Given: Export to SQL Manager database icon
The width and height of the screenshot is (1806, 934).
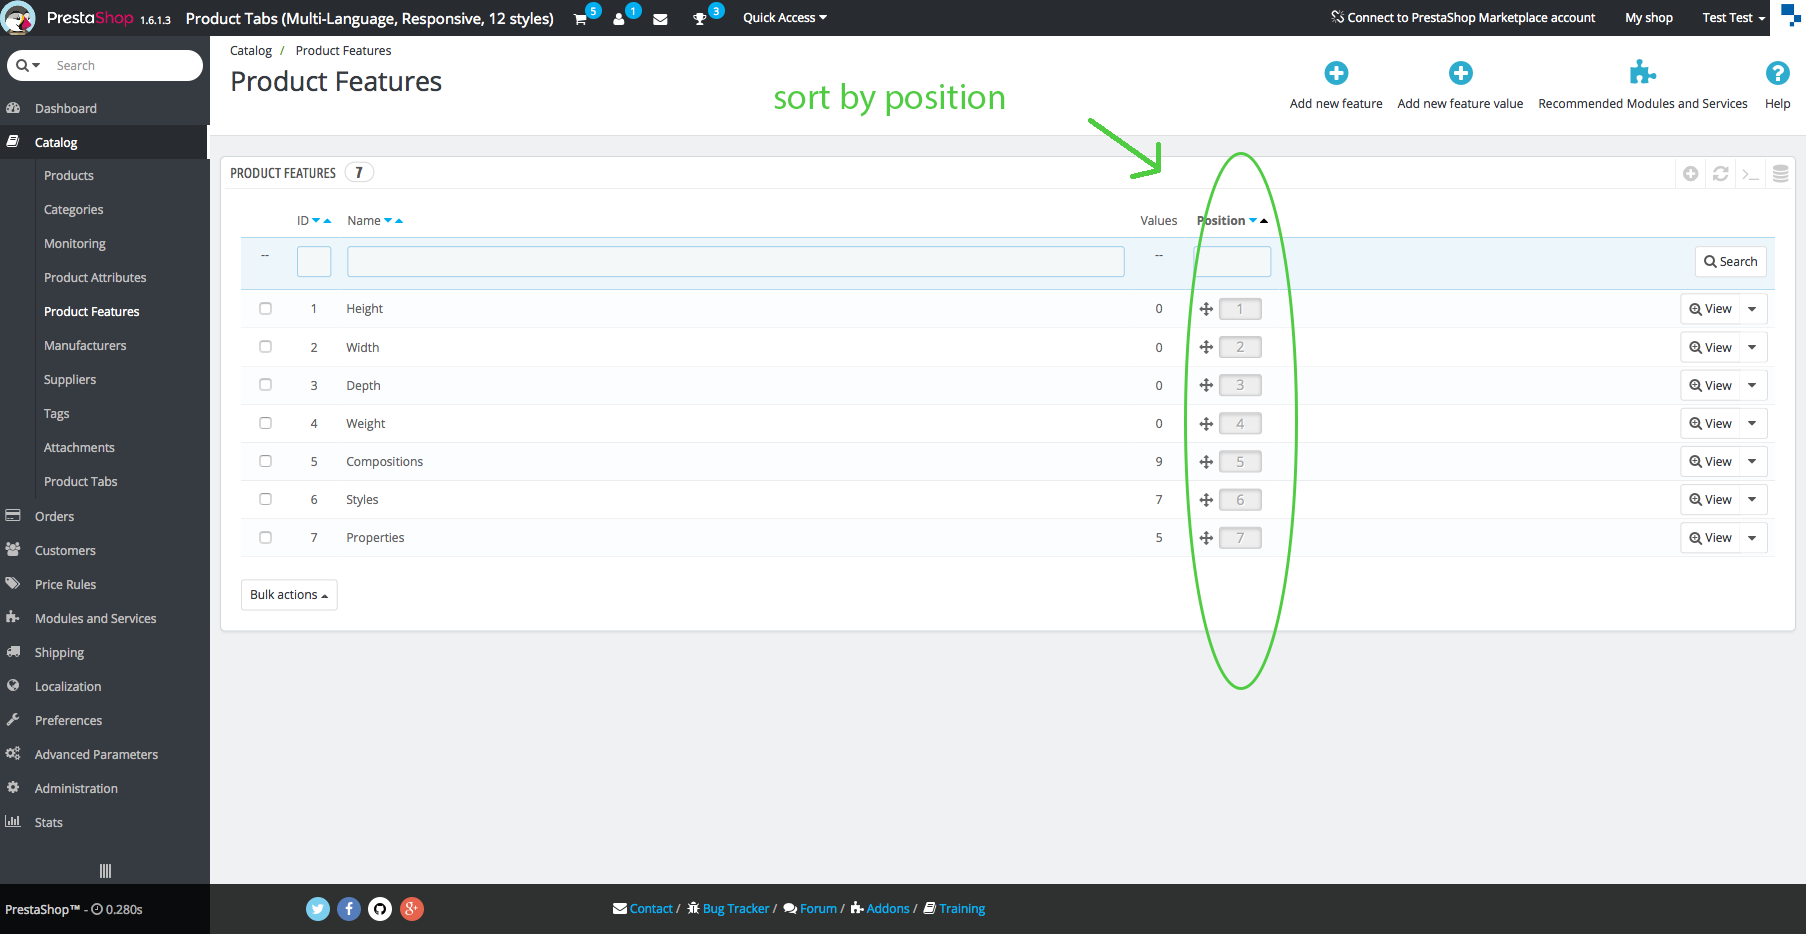Looking at the screenshot, I should 1781,174.
